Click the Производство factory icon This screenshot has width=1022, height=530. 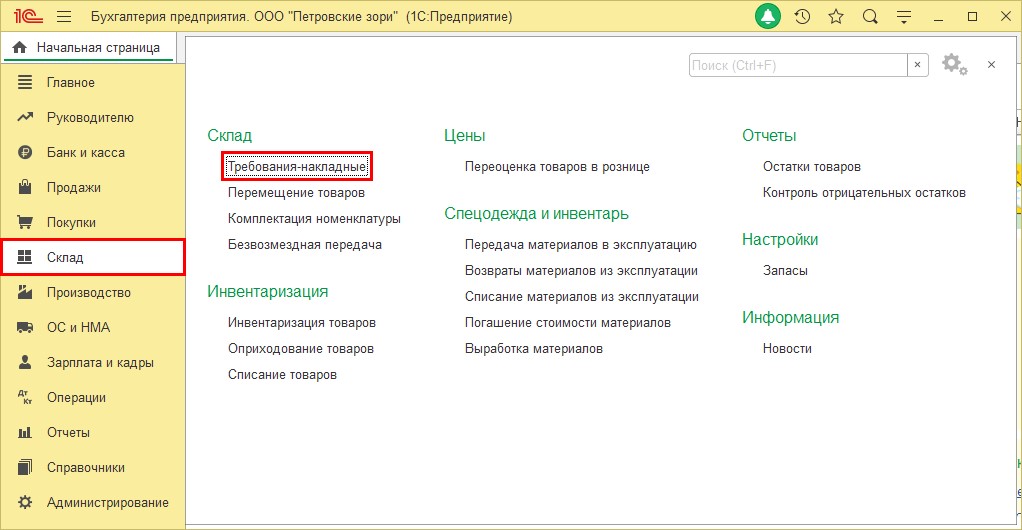coord(25,292)
